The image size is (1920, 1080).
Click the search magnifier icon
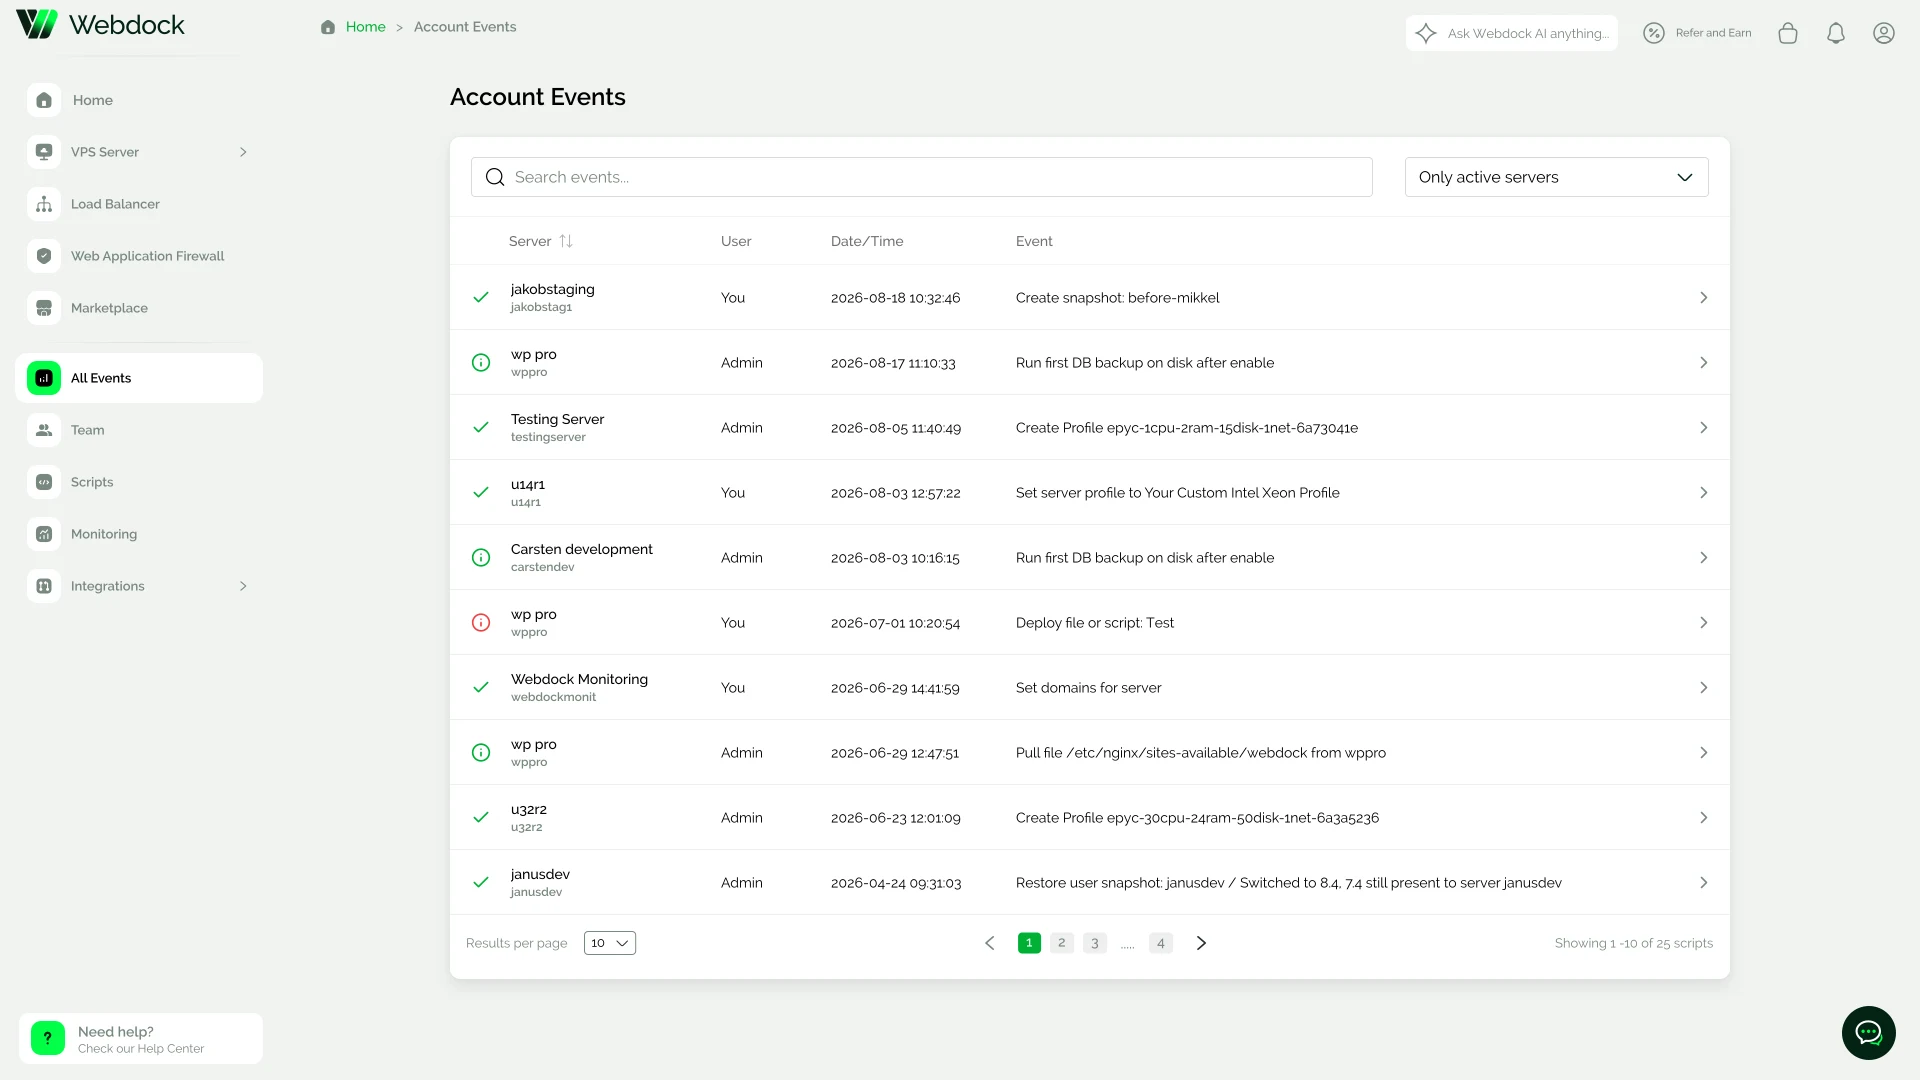pos(495,177)
